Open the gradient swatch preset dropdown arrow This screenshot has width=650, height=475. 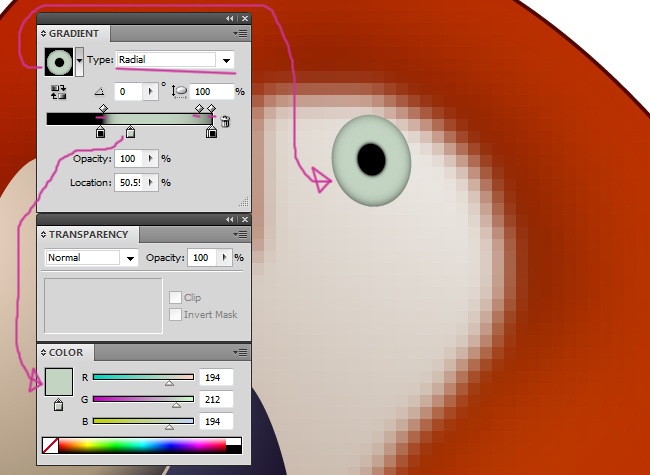point(80,61)
